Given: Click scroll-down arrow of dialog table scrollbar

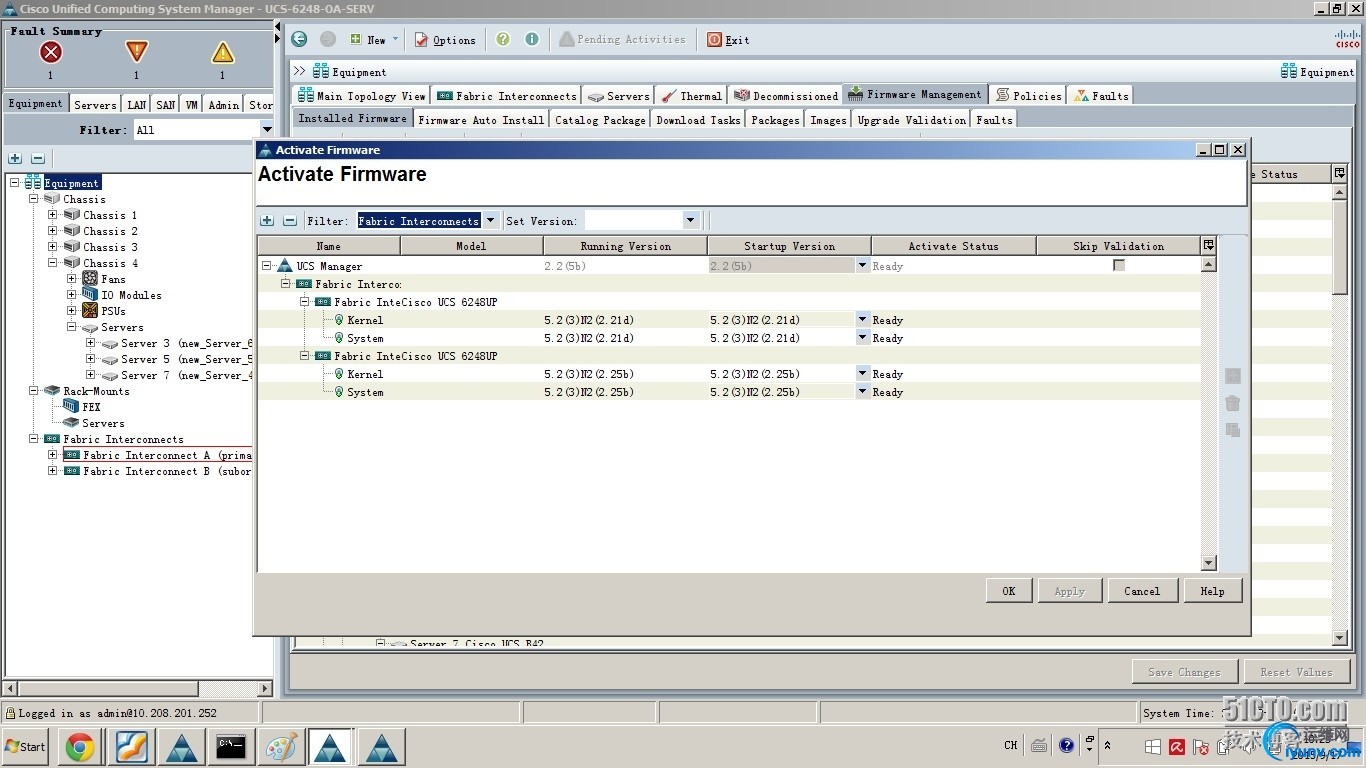Looking at the screenshot, I should pos(1209,563).
